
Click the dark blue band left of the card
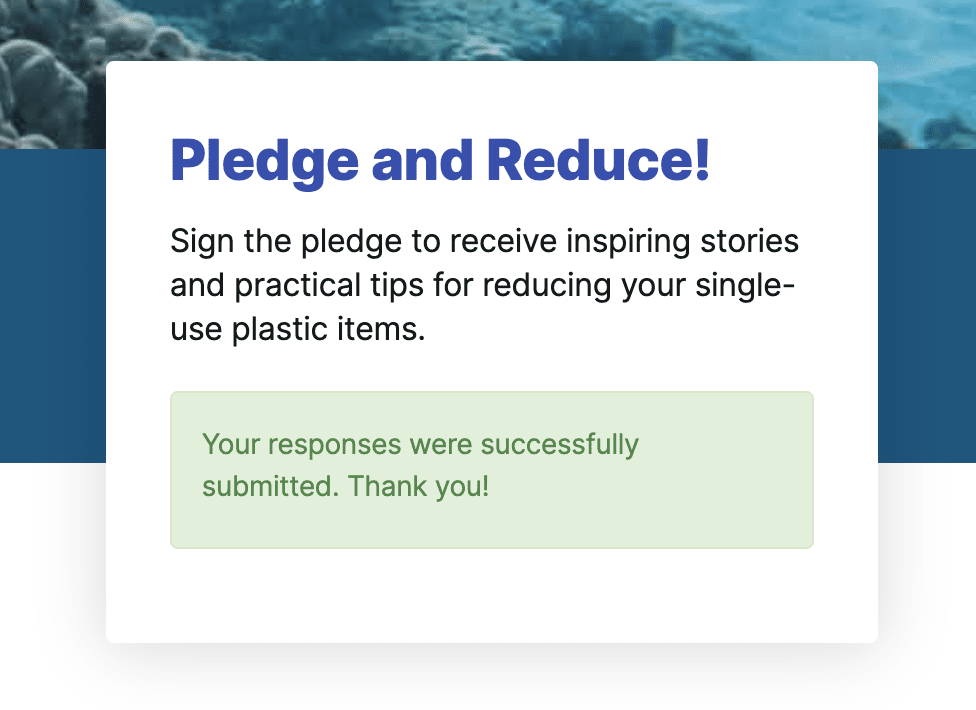point(53,305)
